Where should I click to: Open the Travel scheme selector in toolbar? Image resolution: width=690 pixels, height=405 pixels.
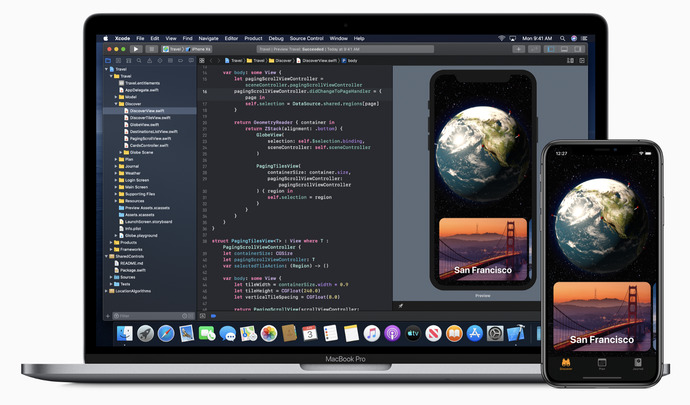(x=172, y=49)
